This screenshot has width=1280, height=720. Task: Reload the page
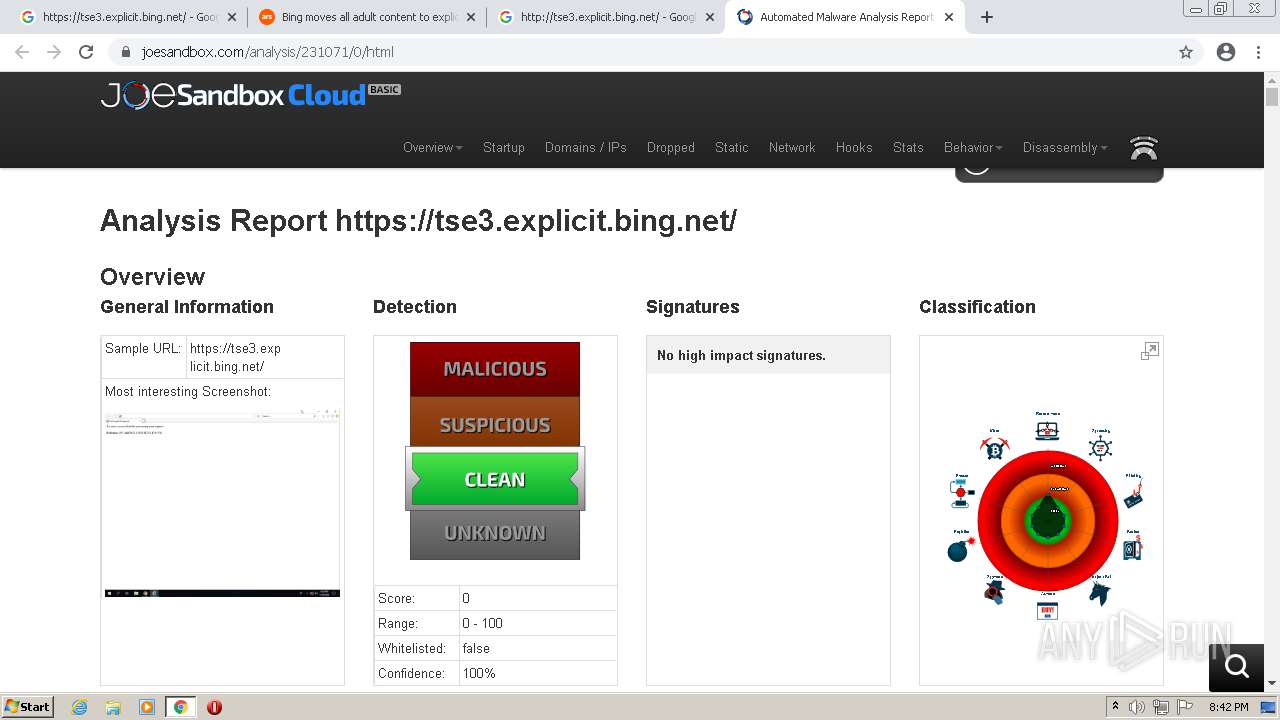[86, 52]
